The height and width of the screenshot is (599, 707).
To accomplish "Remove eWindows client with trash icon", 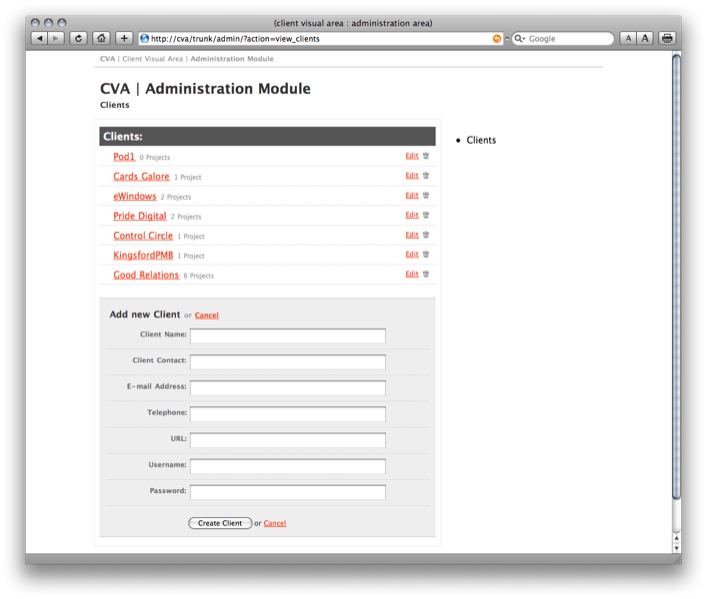I will [426, 196].
